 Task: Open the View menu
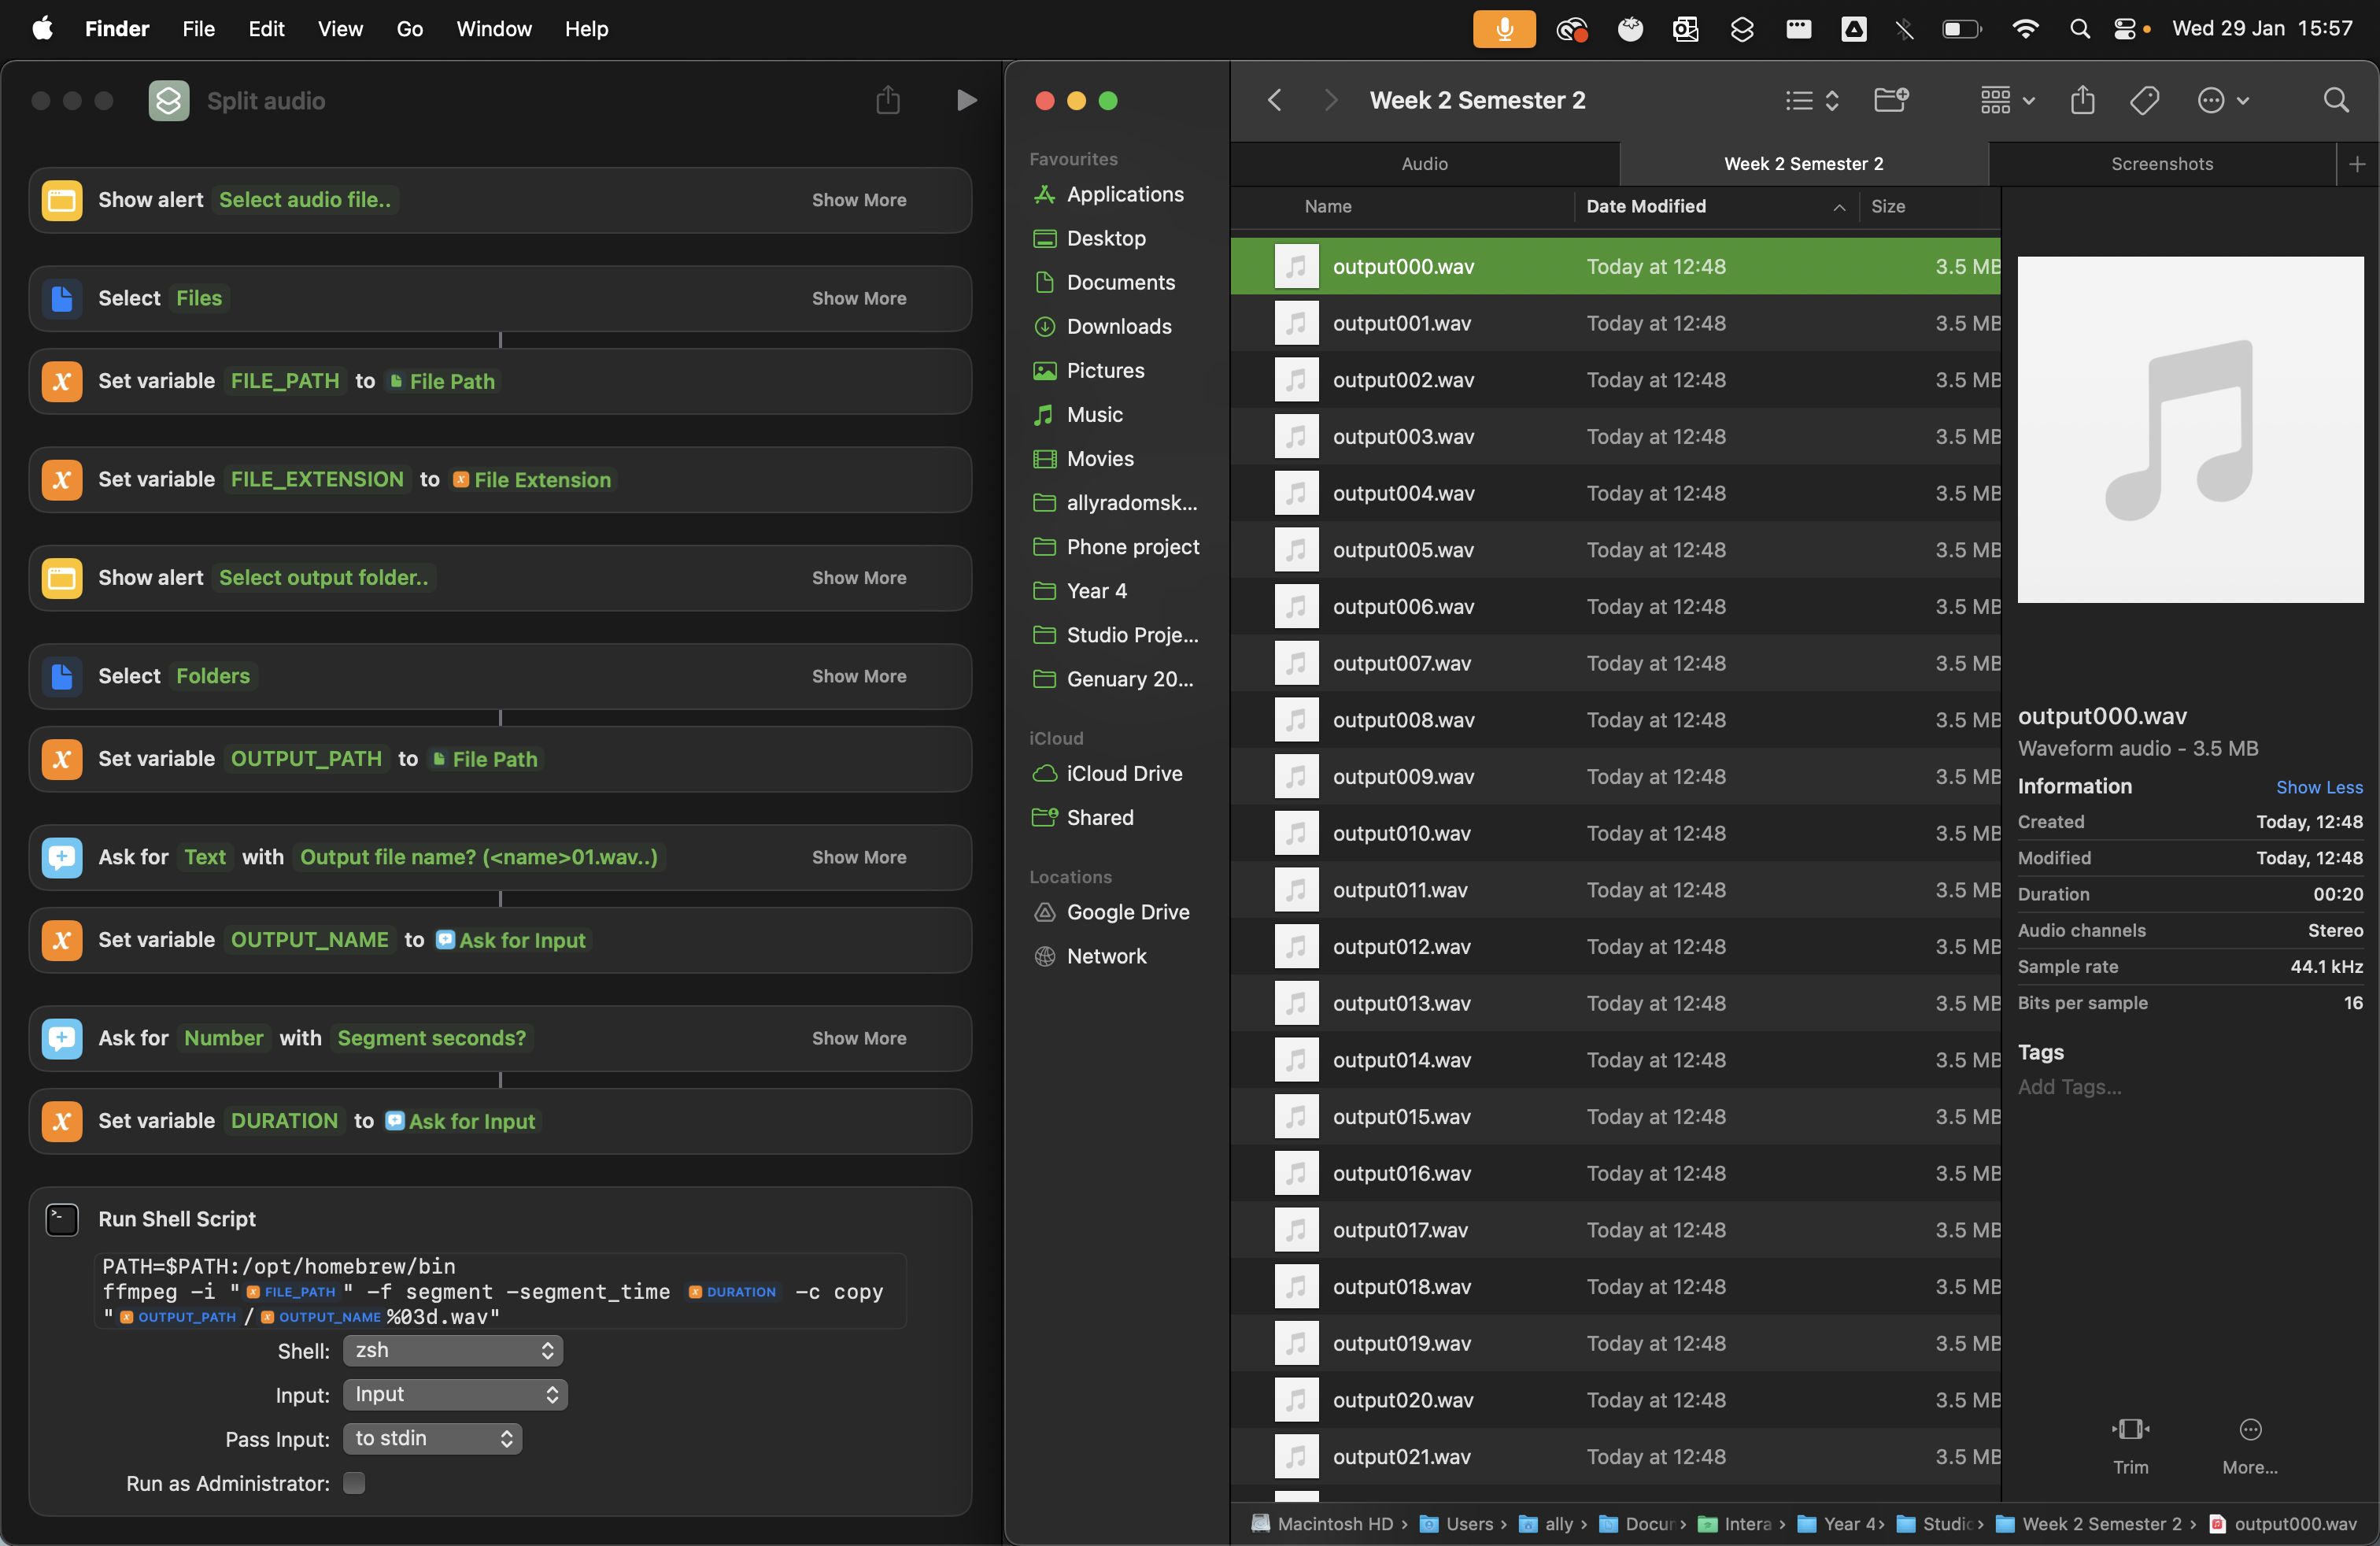pos(340,29)
